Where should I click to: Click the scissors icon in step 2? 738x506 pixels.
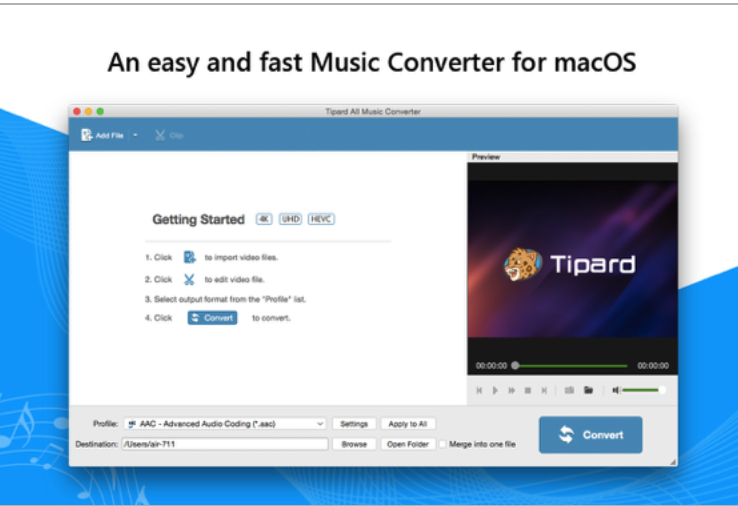189,280
